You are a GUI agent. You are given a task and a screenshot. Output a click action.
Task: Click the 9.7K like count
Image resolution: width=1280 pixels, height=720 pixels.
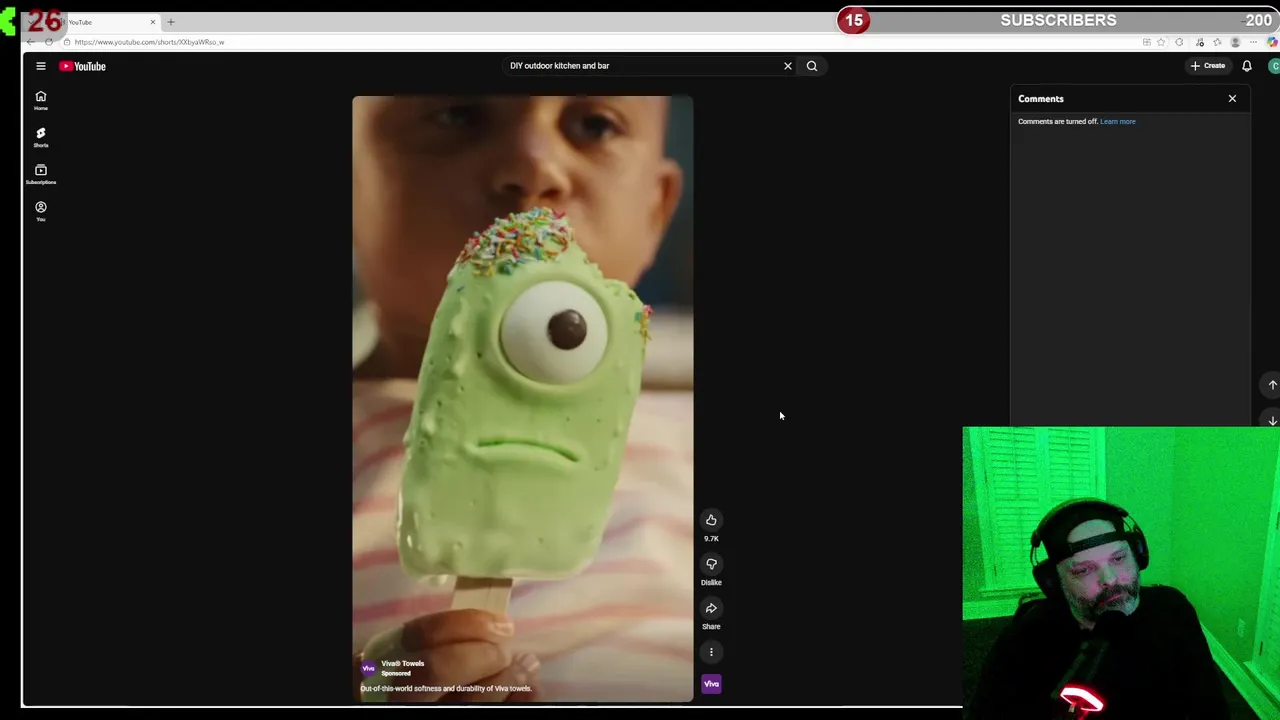(711, 539)
